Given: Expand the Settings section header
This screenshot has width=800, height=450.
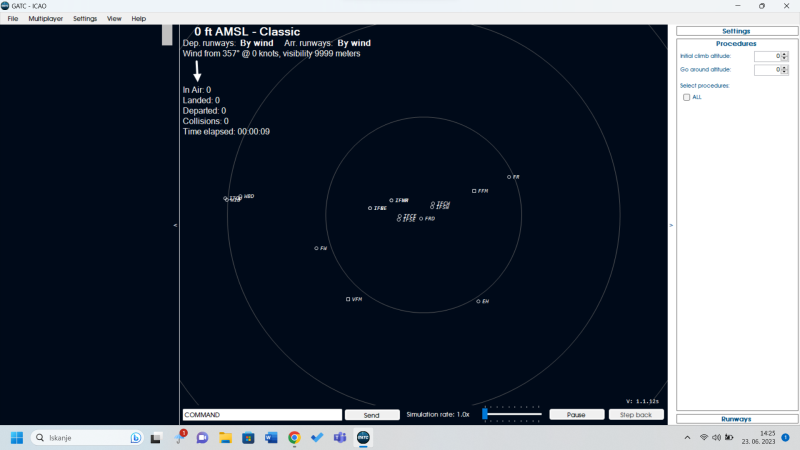Looking at the screenshot, I should click(x=736, y=31).
